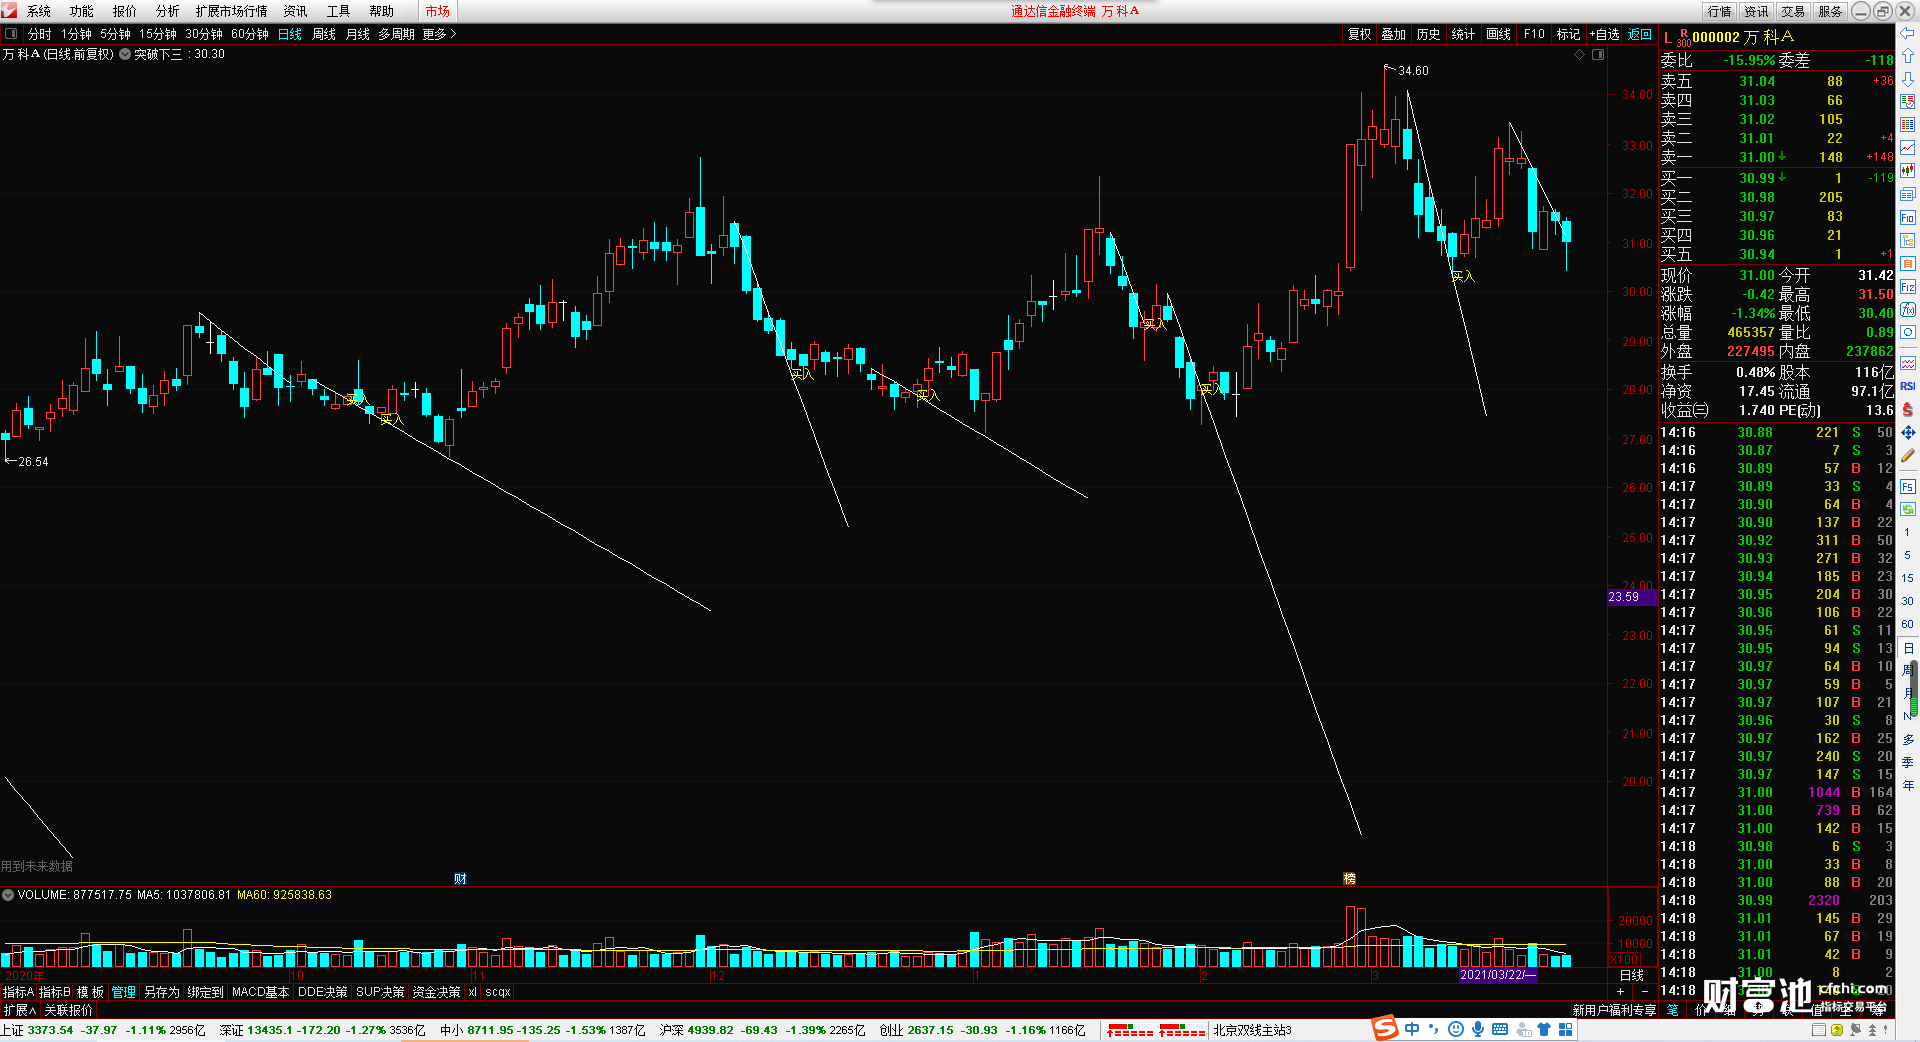The width and height of the screenshot is (1920, 1042).
Task: Click the blue move-arrows sidebar icon
Action: tap(1908, 432)
